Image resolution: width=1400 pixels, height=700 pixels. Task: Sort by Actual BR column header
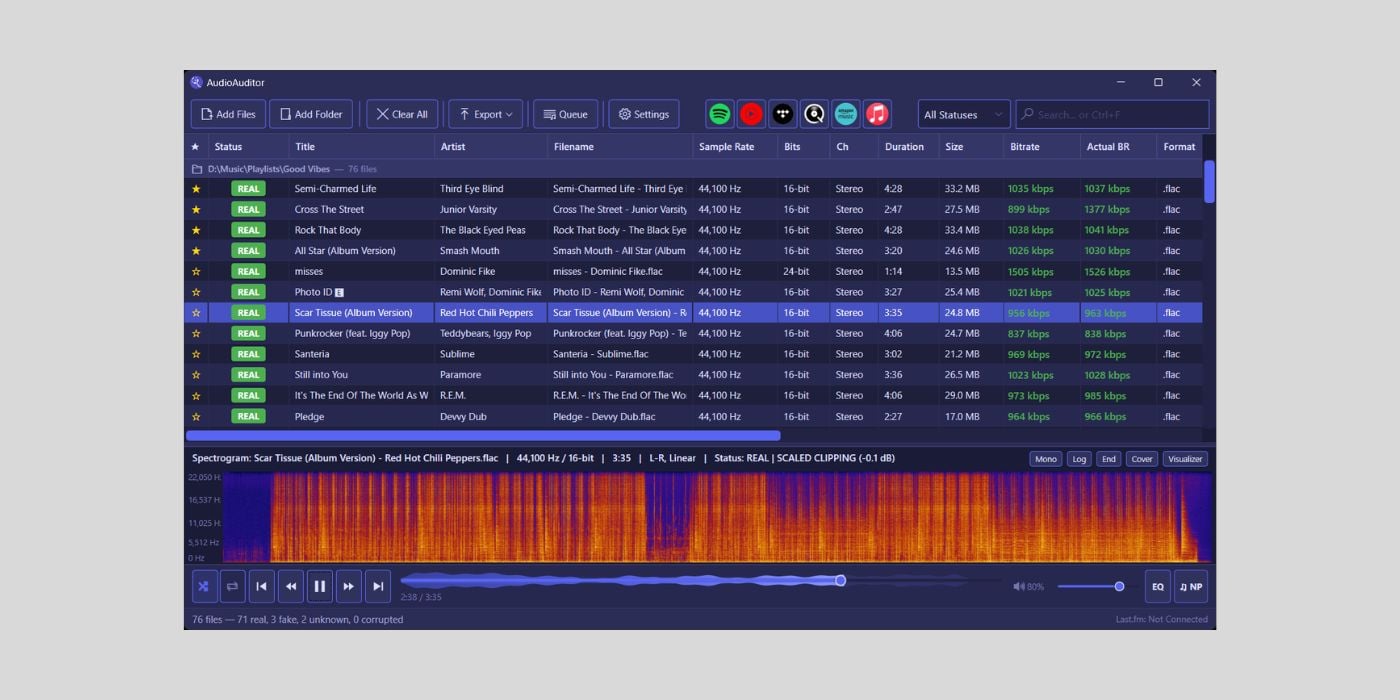1118,146
